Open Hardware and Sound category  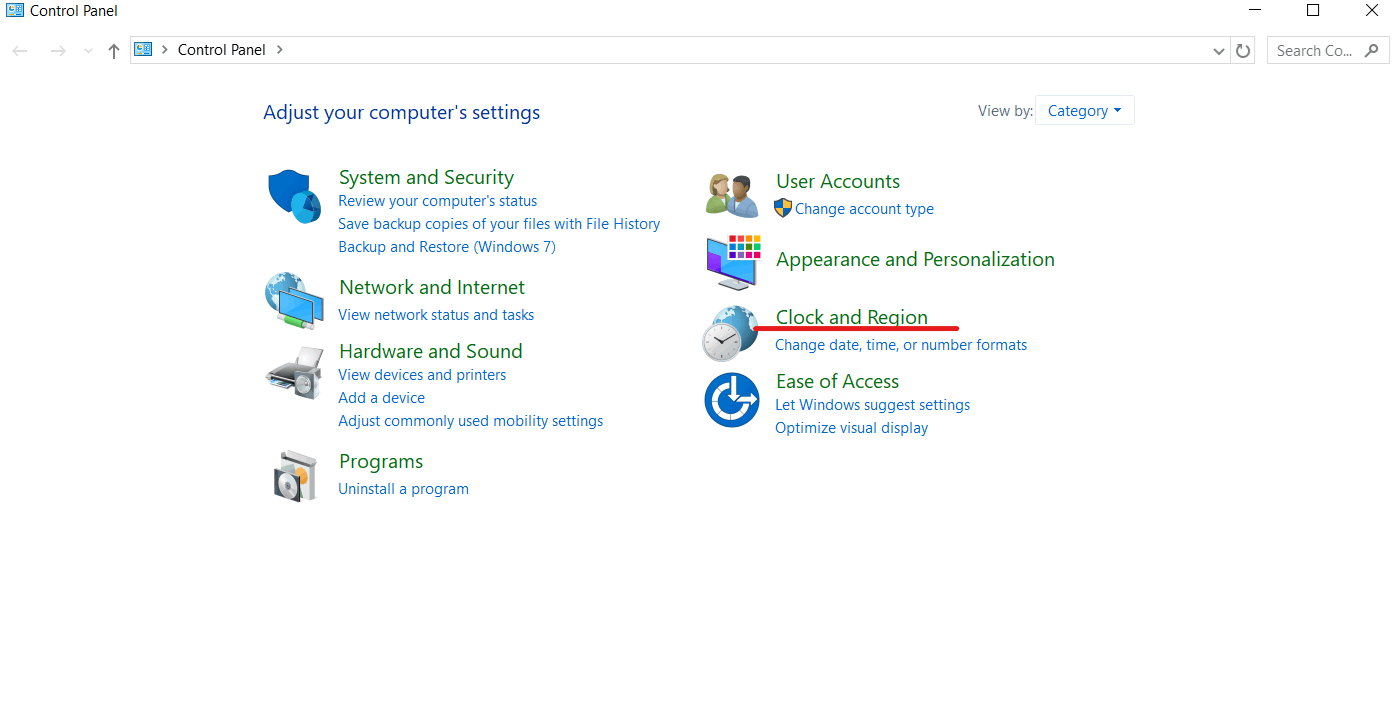431,351
